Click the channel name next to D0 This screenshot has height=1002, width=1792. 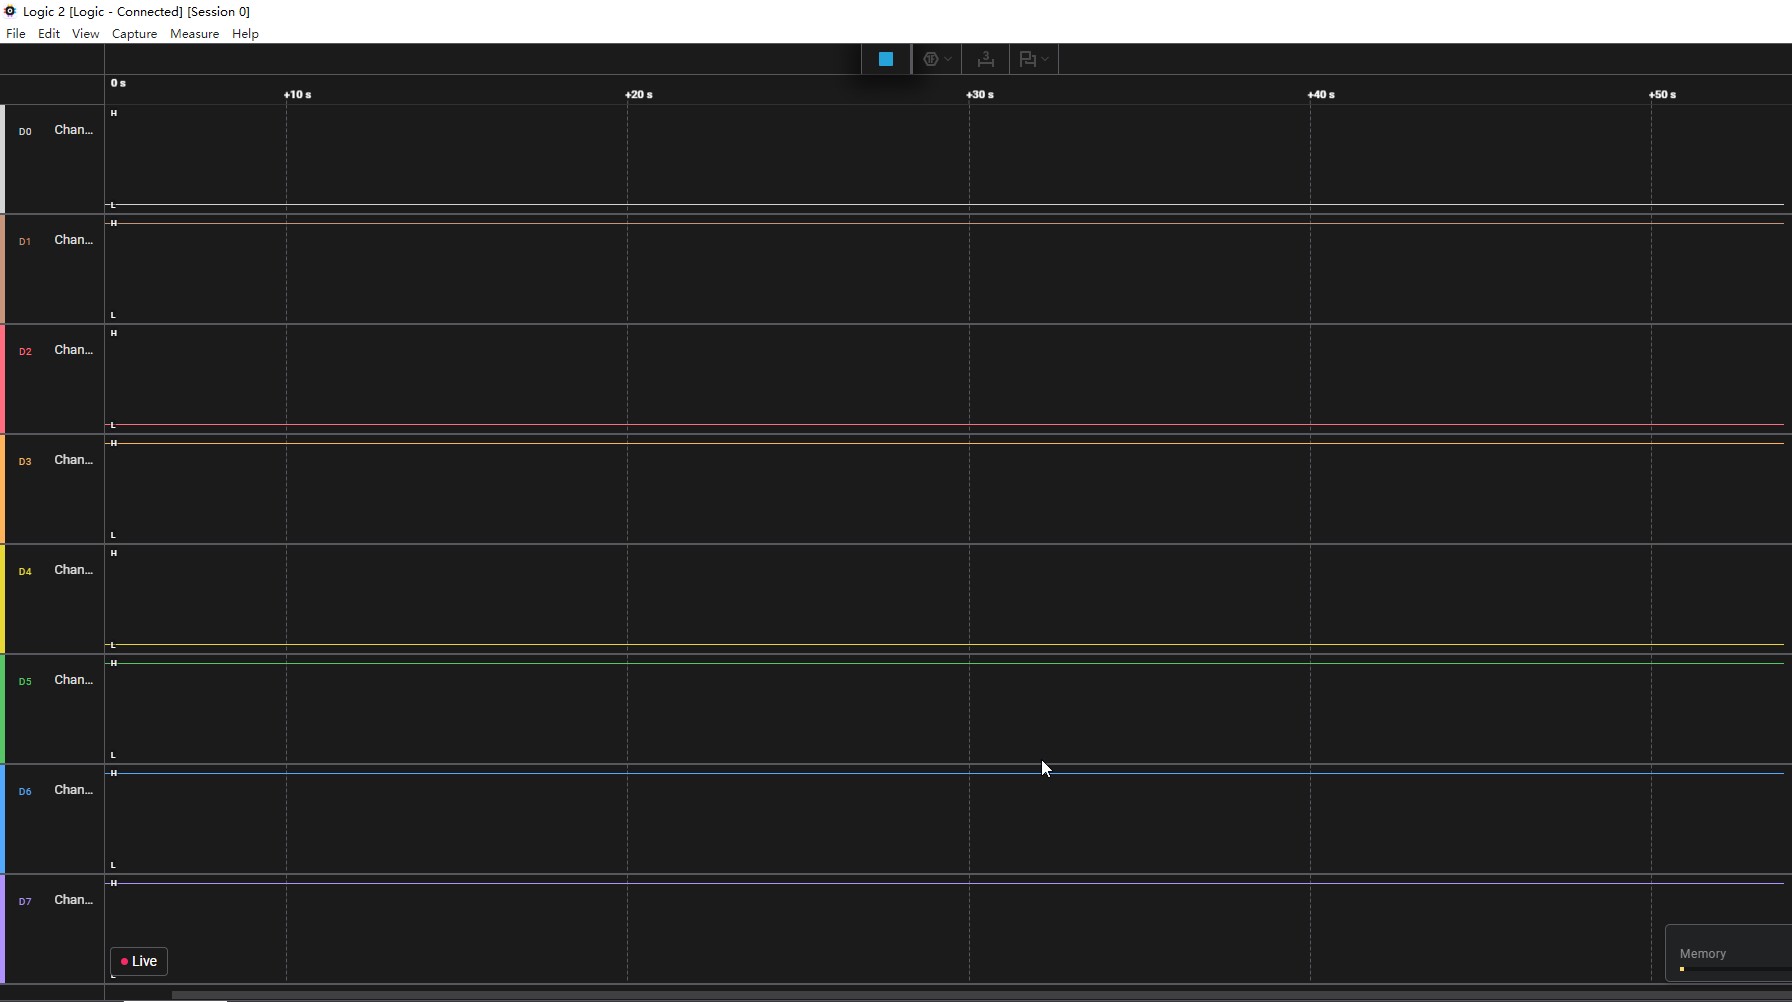pyautogui.click(x=73, y=130)
